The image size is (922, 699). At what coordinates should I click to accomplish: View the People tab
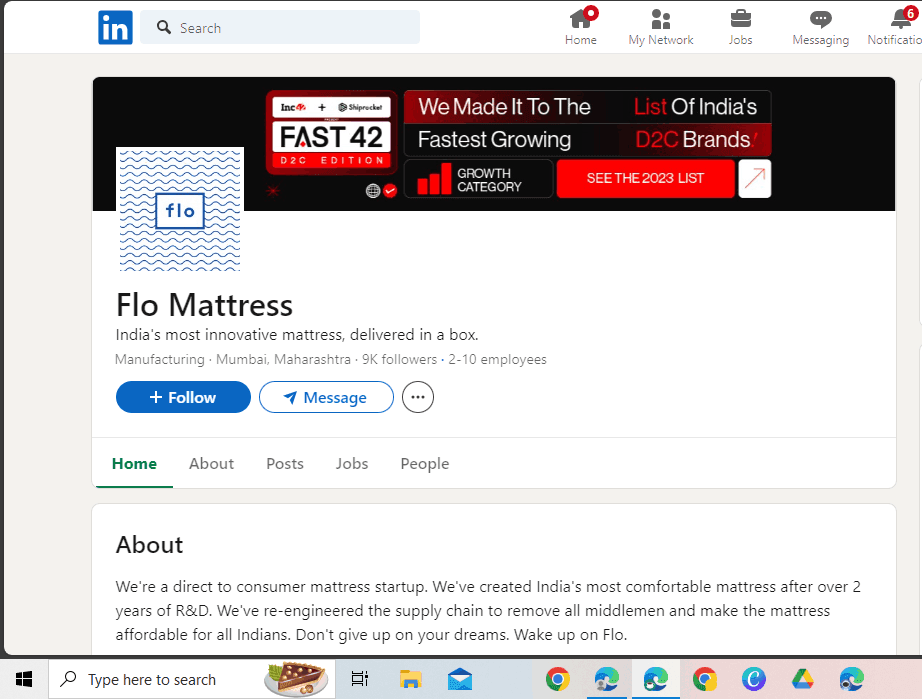(x=424, y=463)
